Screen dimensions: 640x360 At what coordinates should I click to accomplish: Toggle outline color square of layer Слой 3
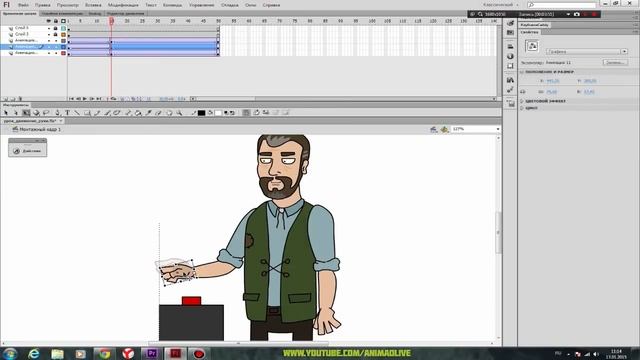(63, 34)
